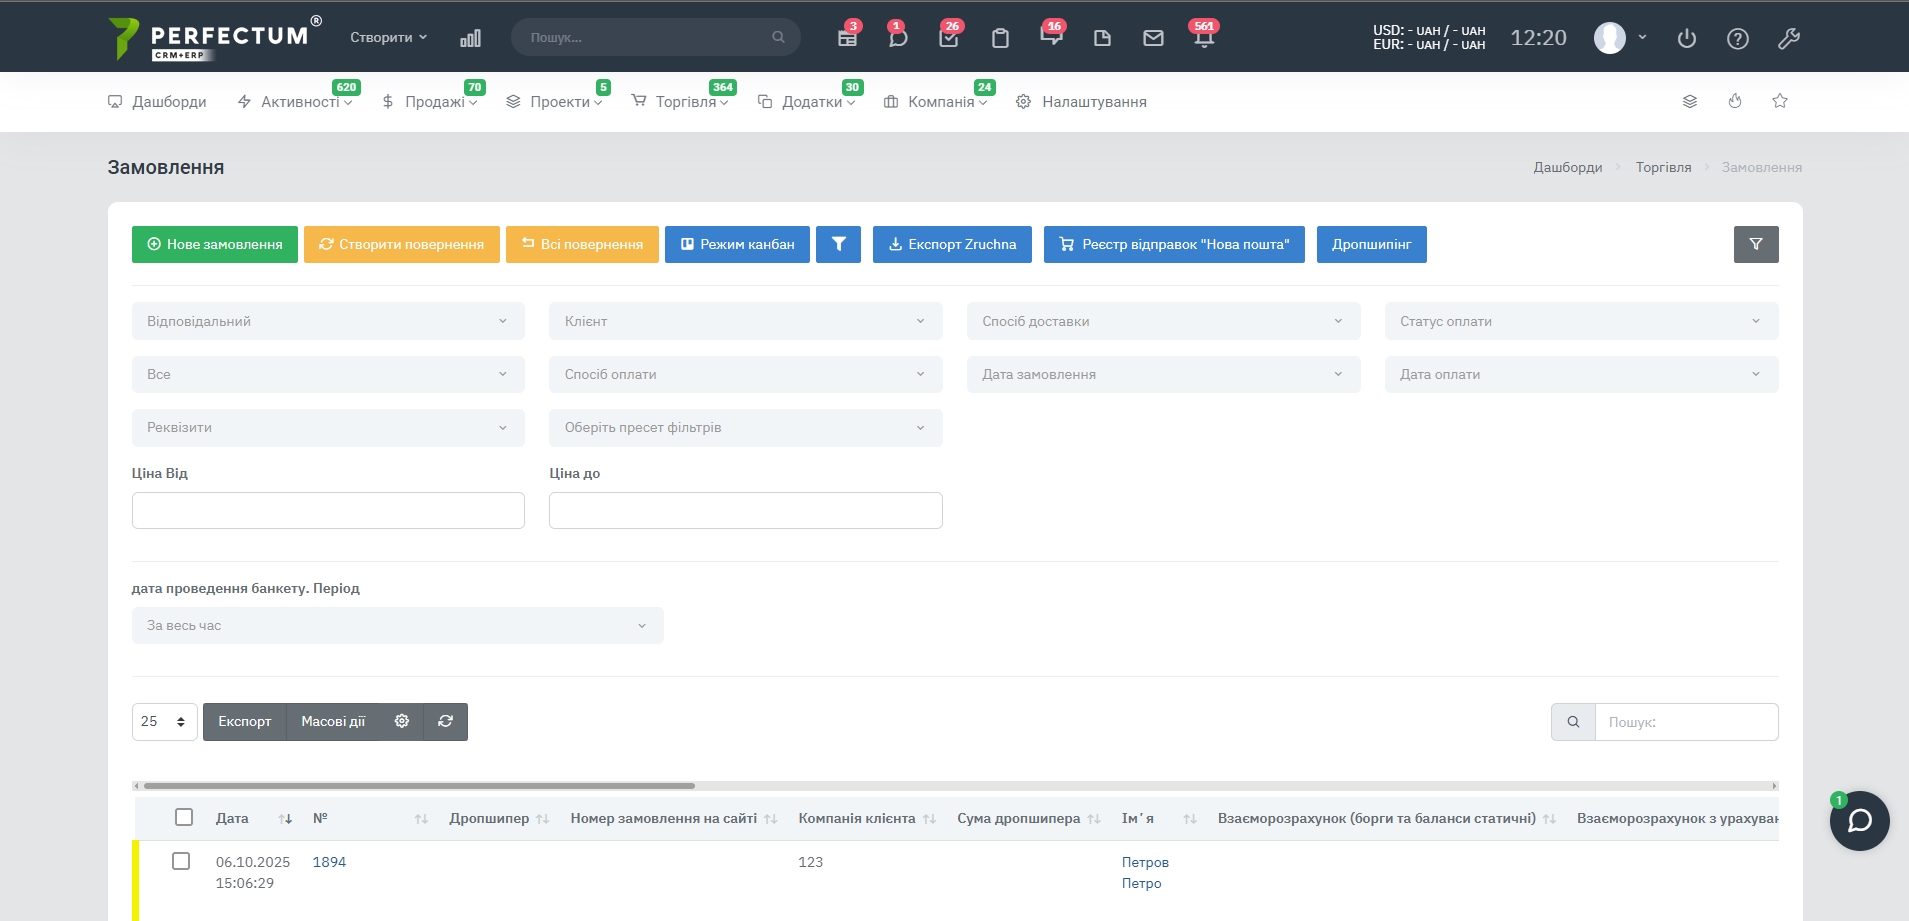Open the live chat bubble widget
This screenshot has width=1909, height=921.
[x=1859, y=821]
